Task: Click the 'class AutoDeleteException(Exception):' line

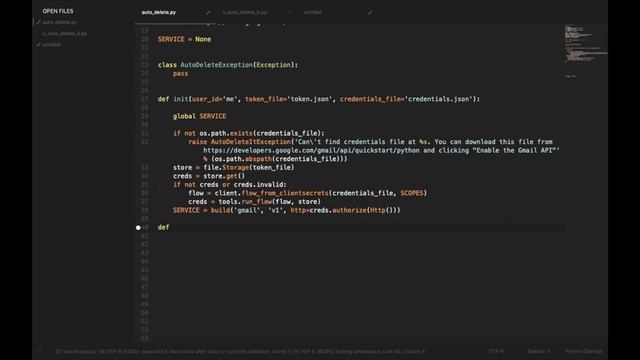Action: coord(228,65)
